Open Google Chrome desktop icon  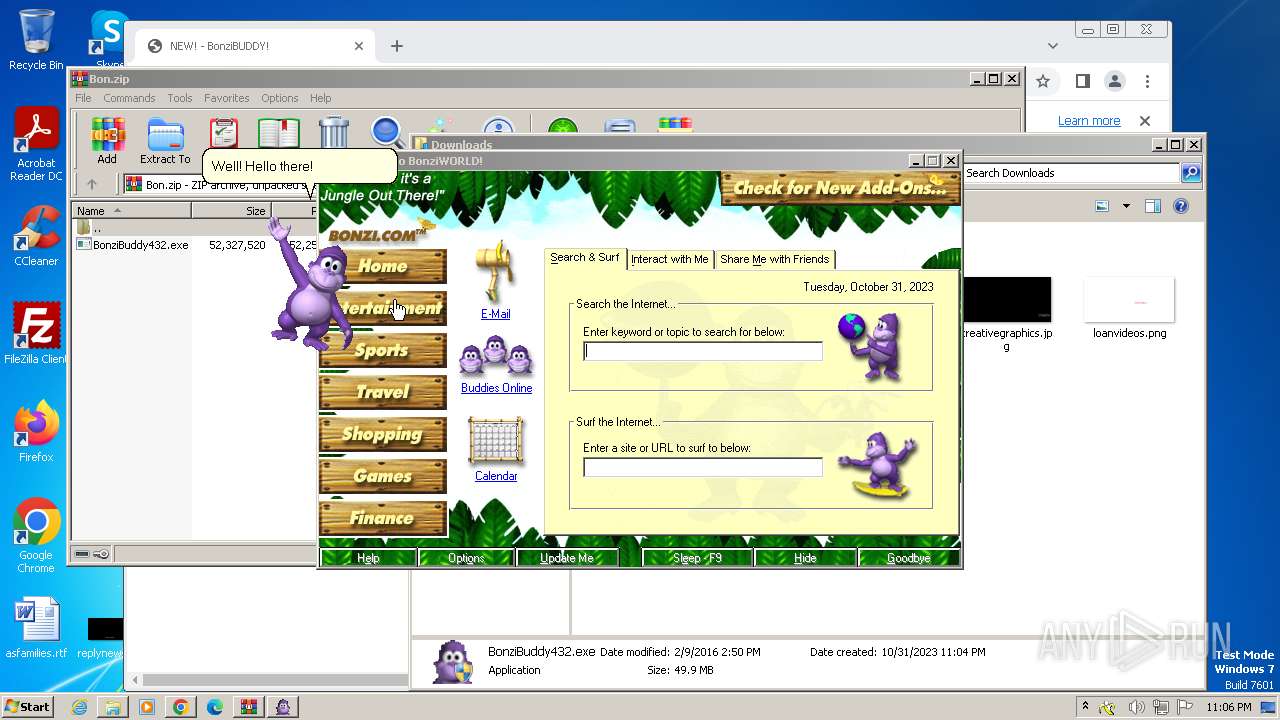[x=36, y=535]
